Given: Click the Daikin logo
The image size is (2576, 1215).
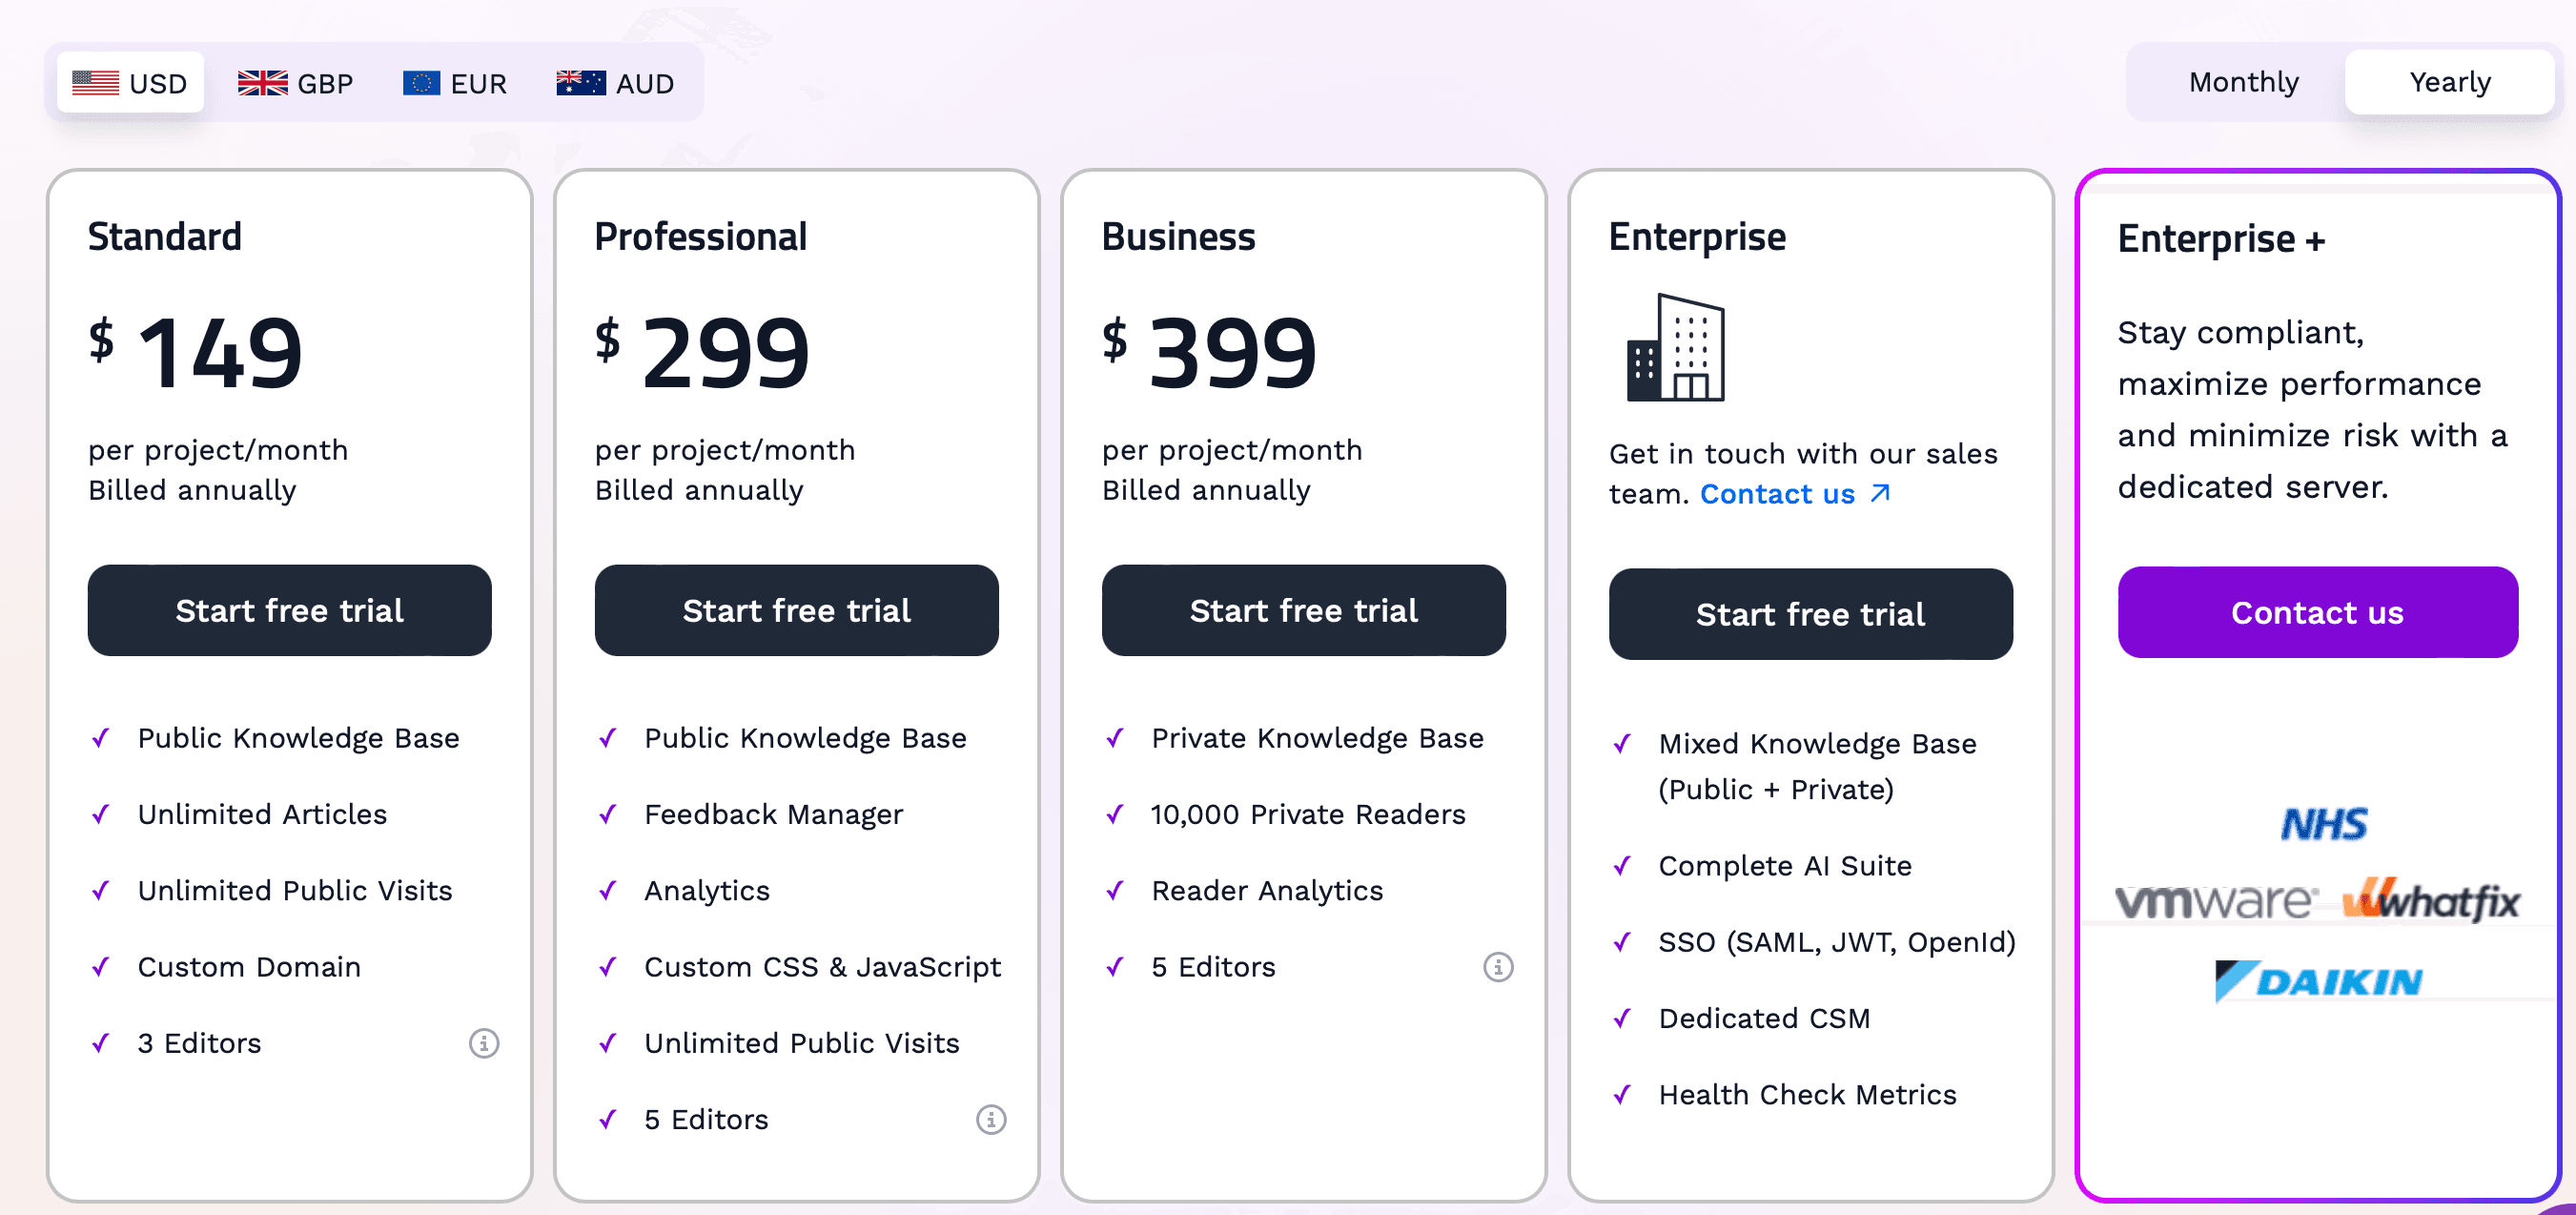Looking at the screenshot, I should 2319,981.
